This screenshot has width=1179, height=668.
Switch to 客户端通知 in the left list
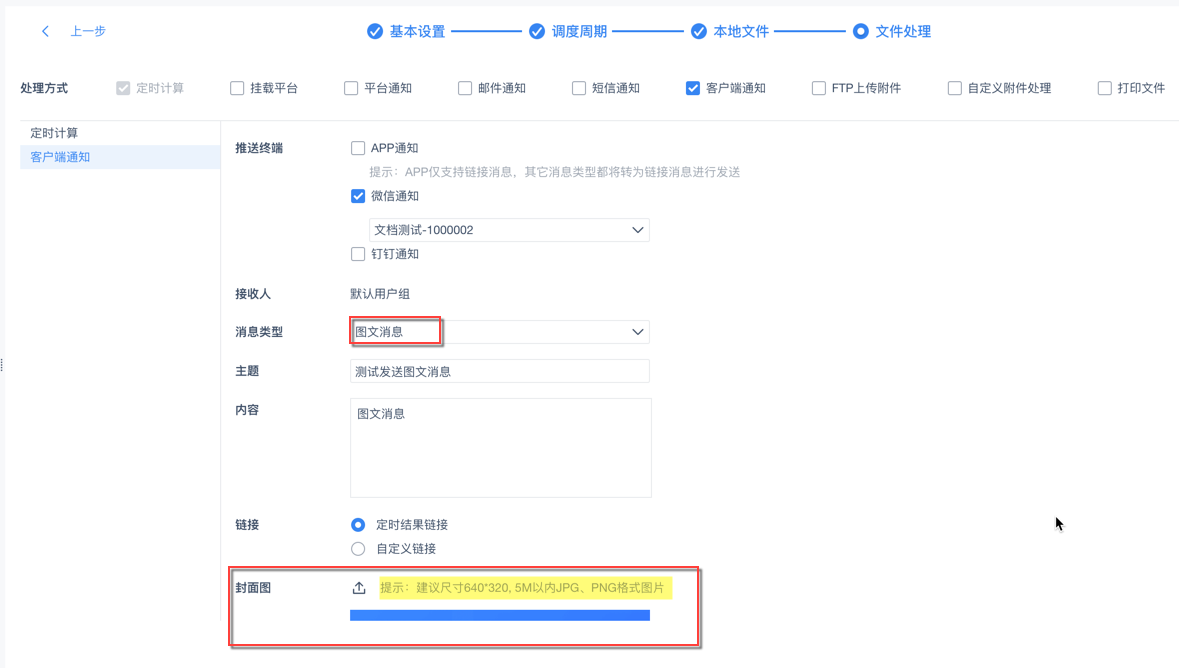[x=60, y=157]
